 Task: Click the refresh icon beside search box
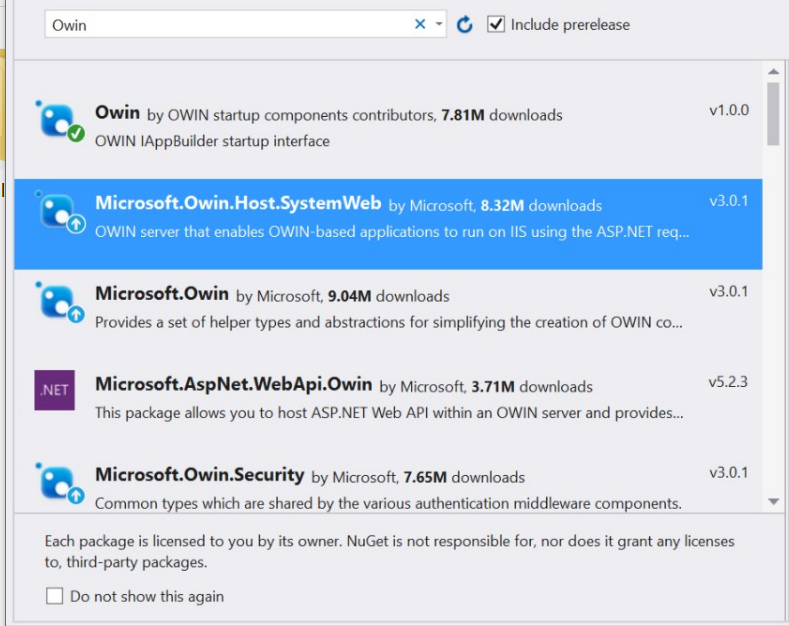pyautogui.click(x=465, y=25)
